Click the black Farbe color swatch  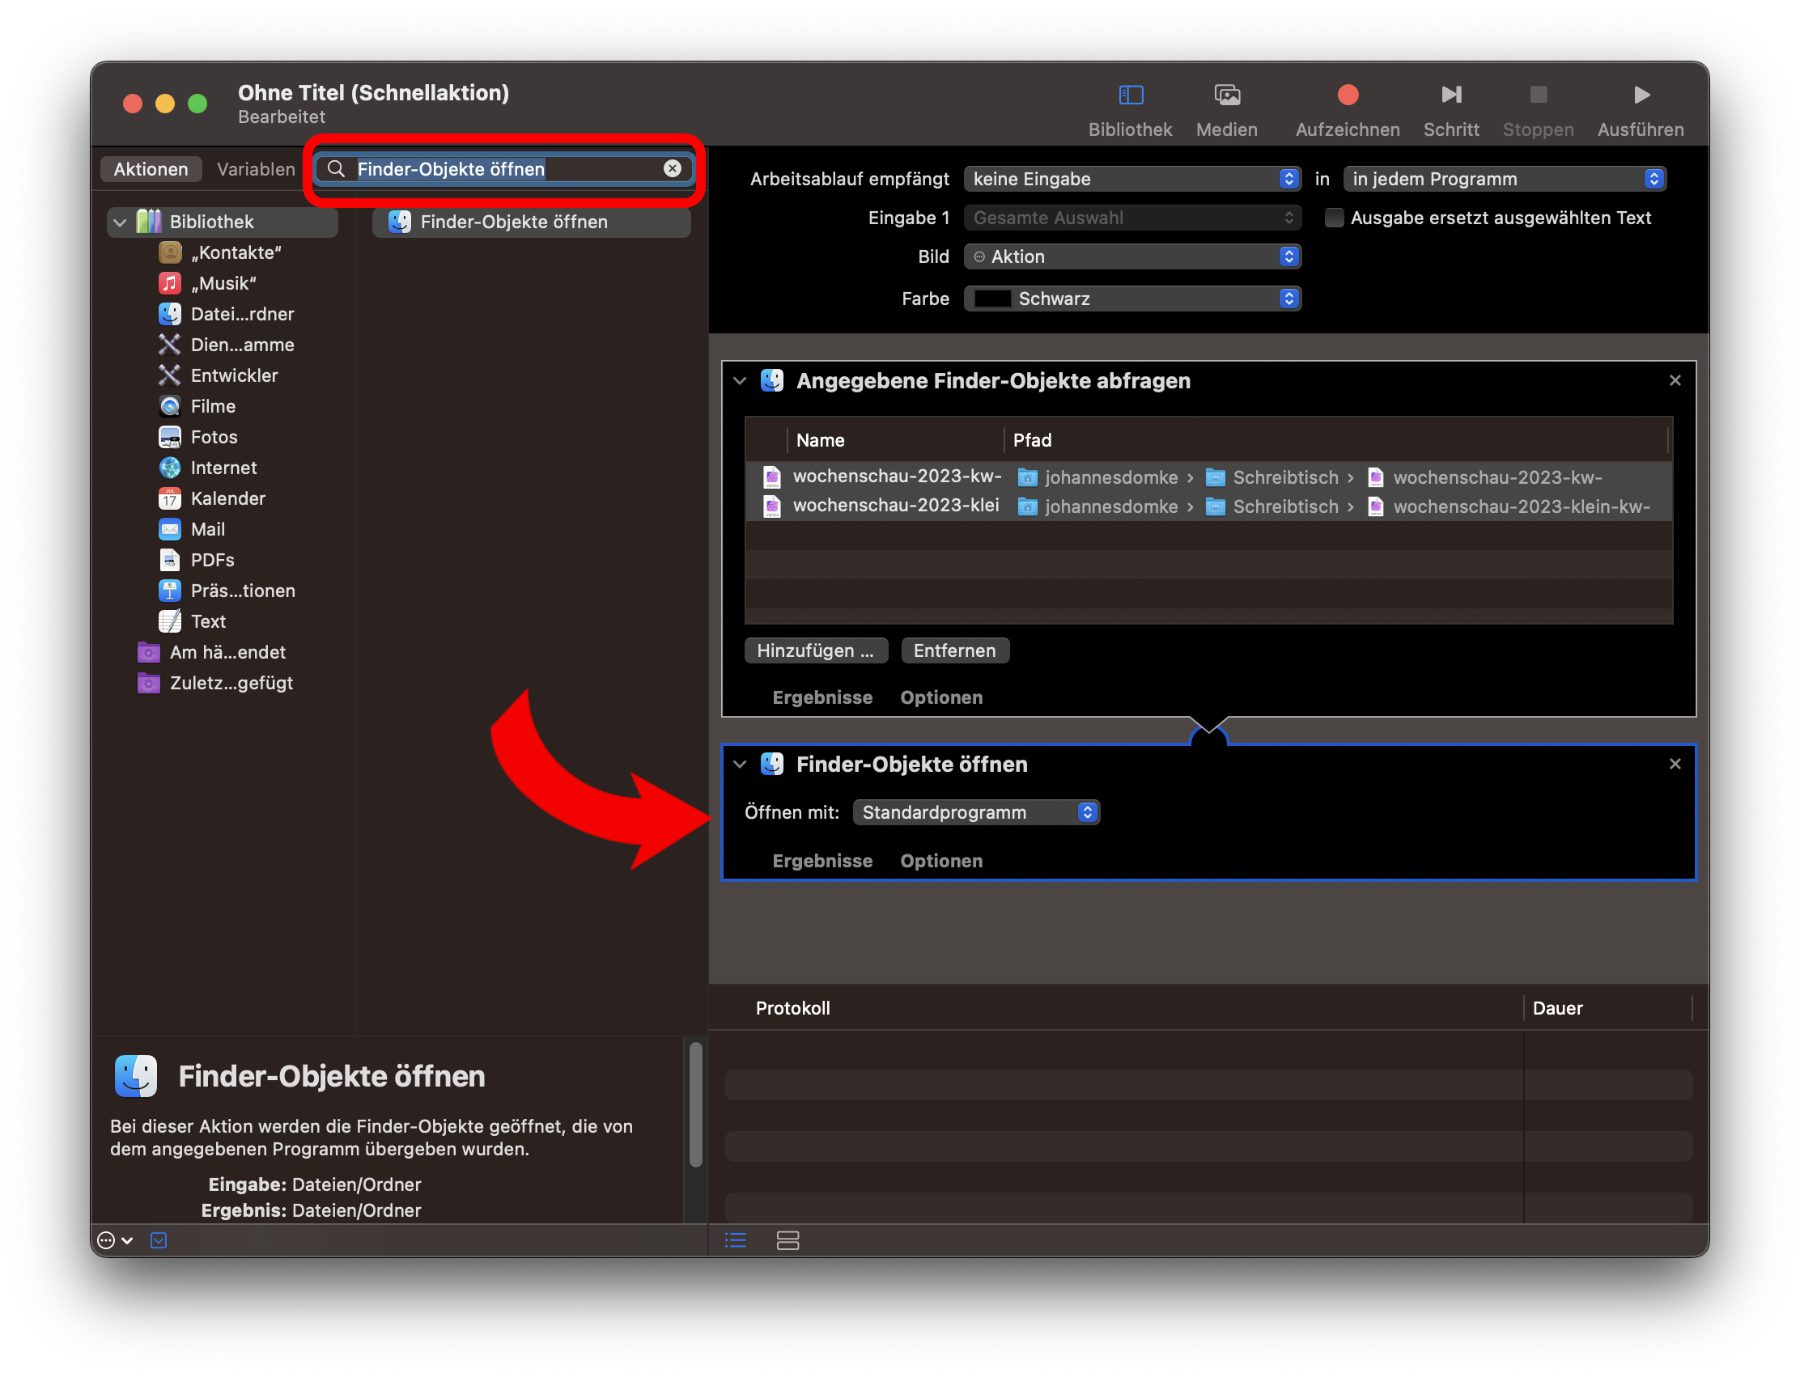(x=992, y=298)
